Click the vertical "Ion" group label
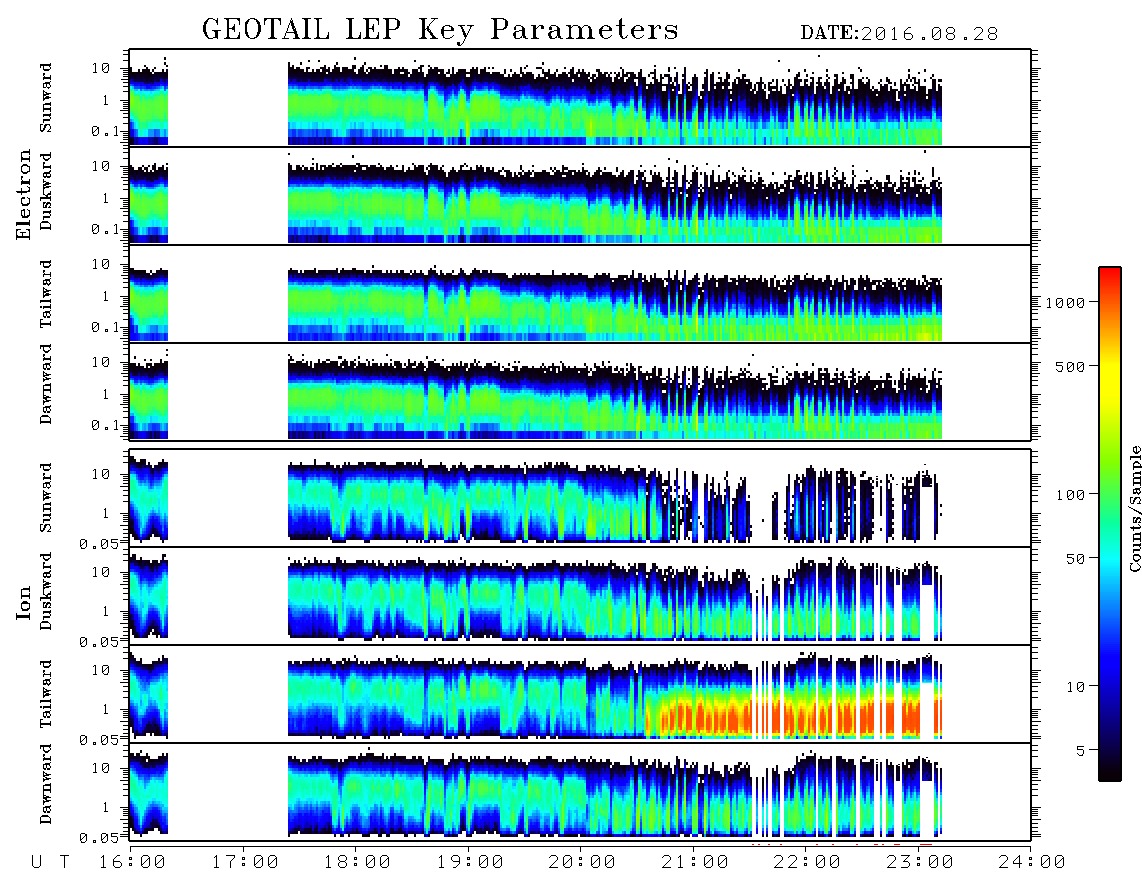Screen dimensions: 1142x880 click(23, 602)
